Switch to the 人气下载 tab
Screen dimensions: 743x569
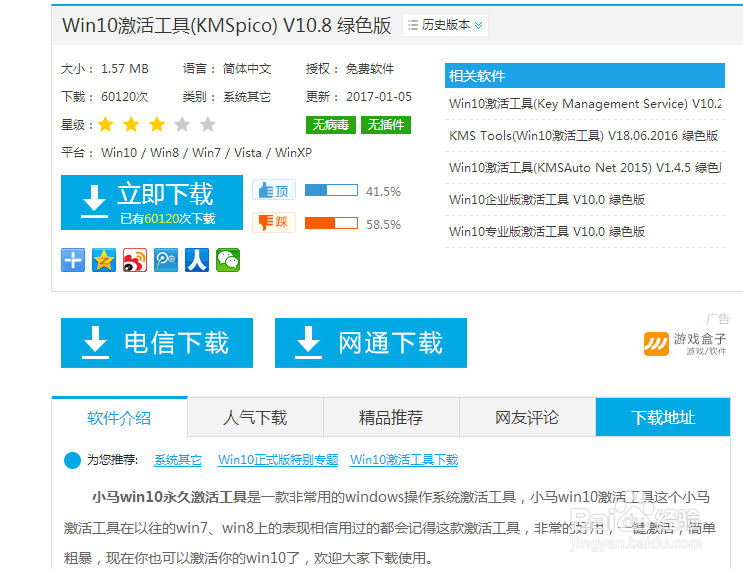(255, 417)
